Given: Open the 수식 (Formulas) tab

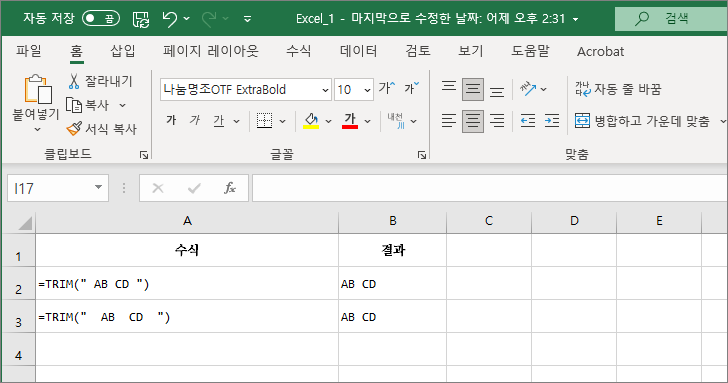Looking at the screenshot, I should point(299,51).
